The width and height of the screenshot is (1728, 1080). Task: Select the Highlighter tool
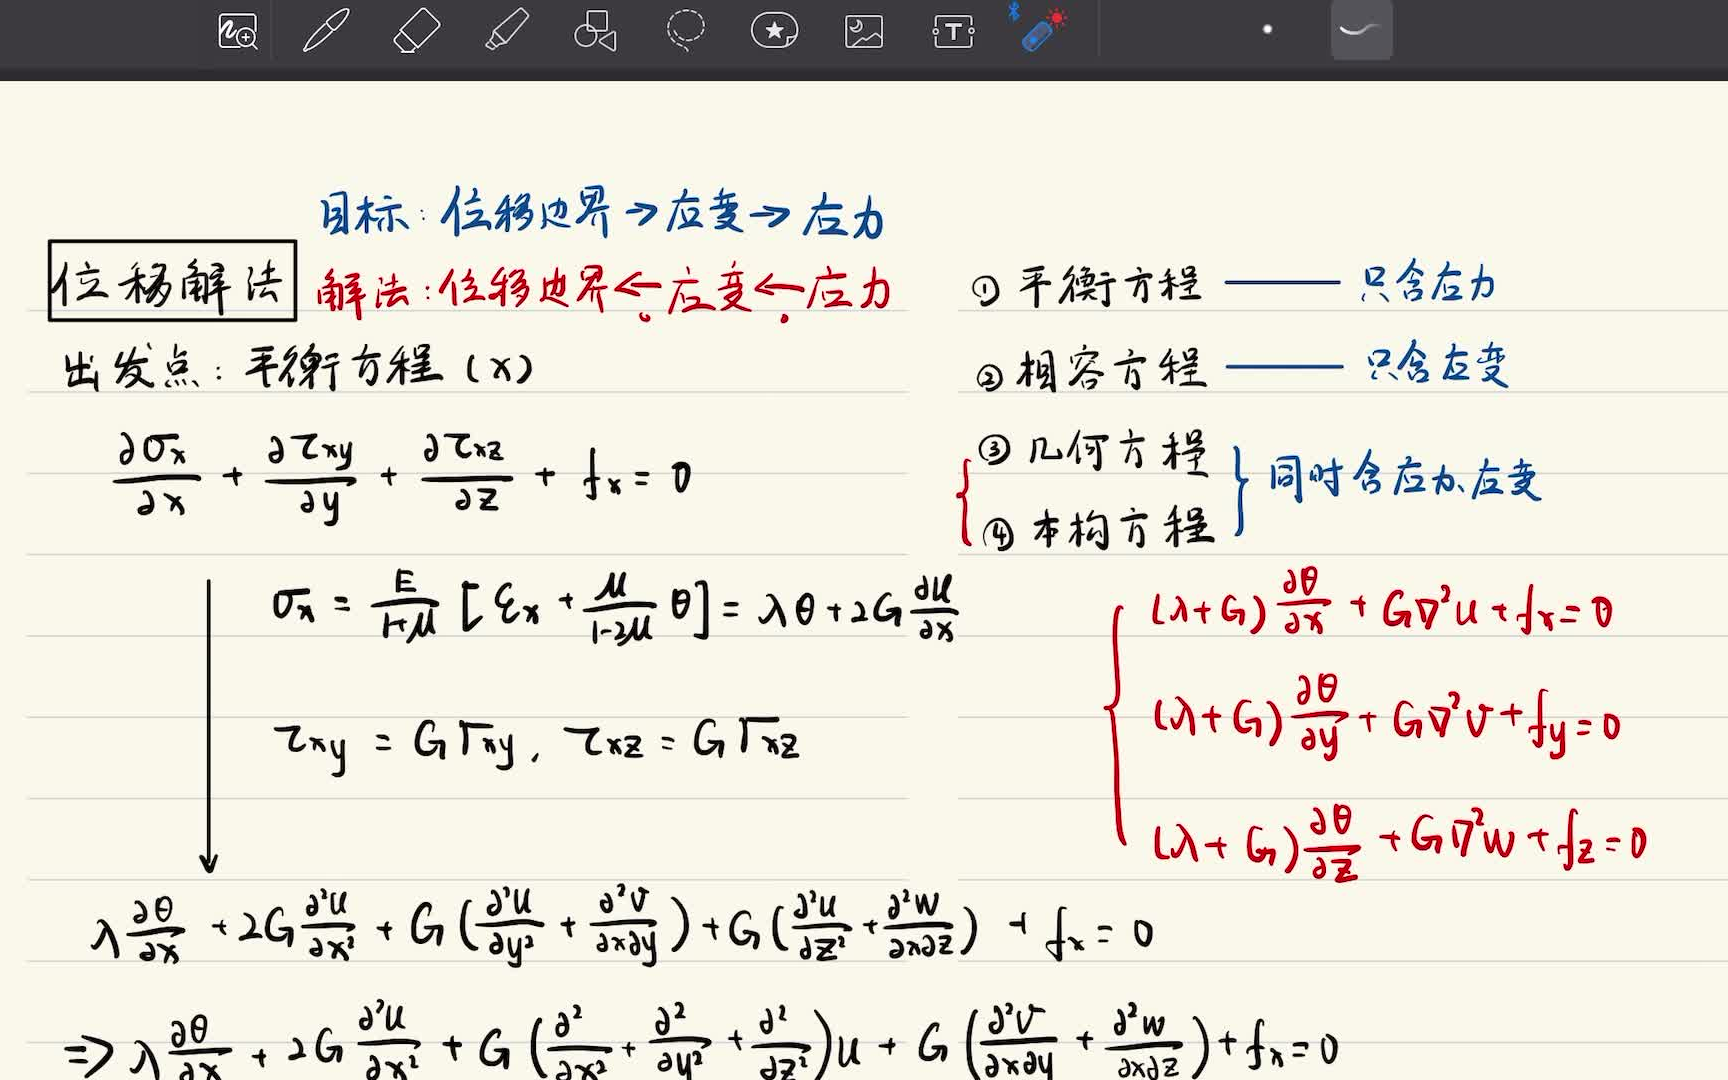point(507,30)
